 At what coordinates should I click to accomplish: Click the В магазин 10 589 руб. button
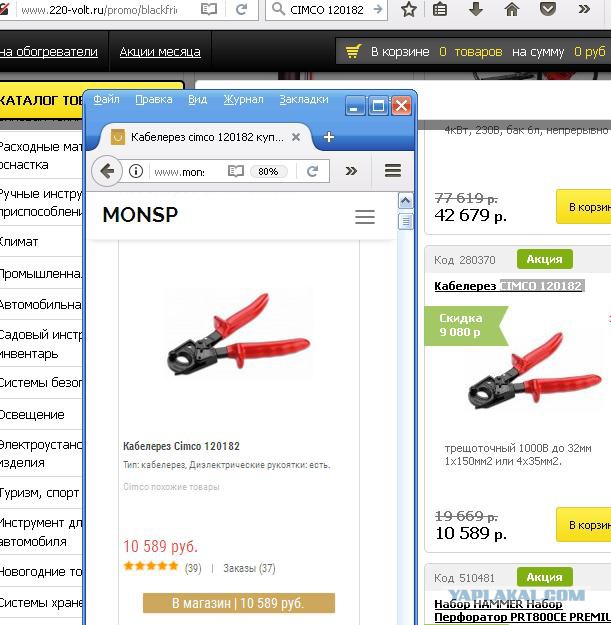(239, 603)
